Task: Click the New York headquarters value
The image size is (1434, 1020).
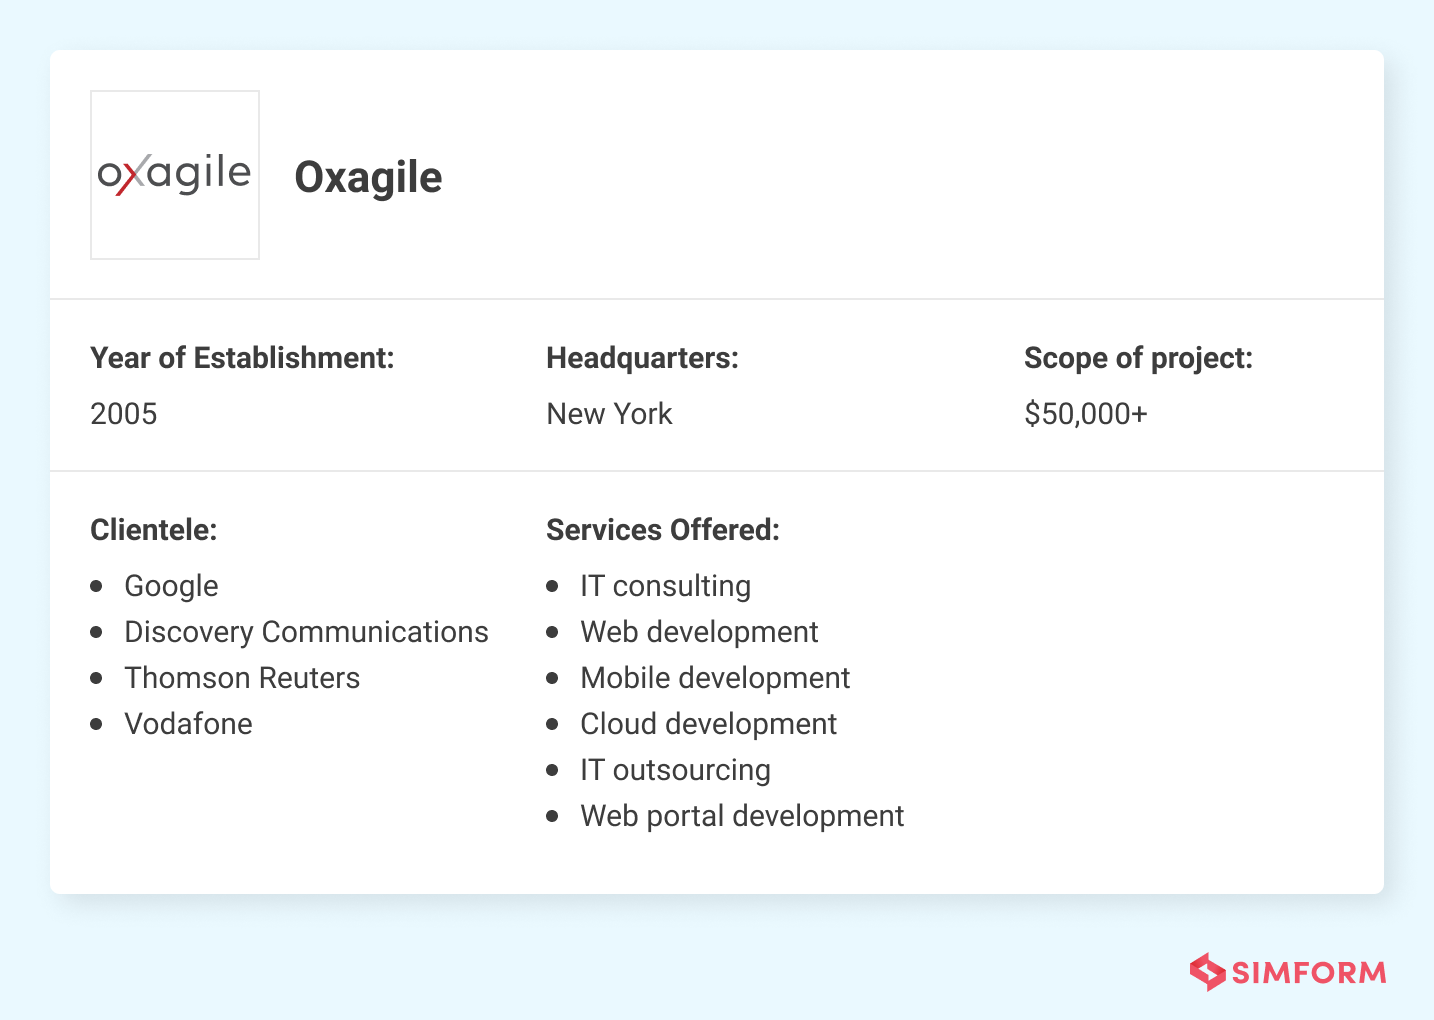Action: click(609, 414)
